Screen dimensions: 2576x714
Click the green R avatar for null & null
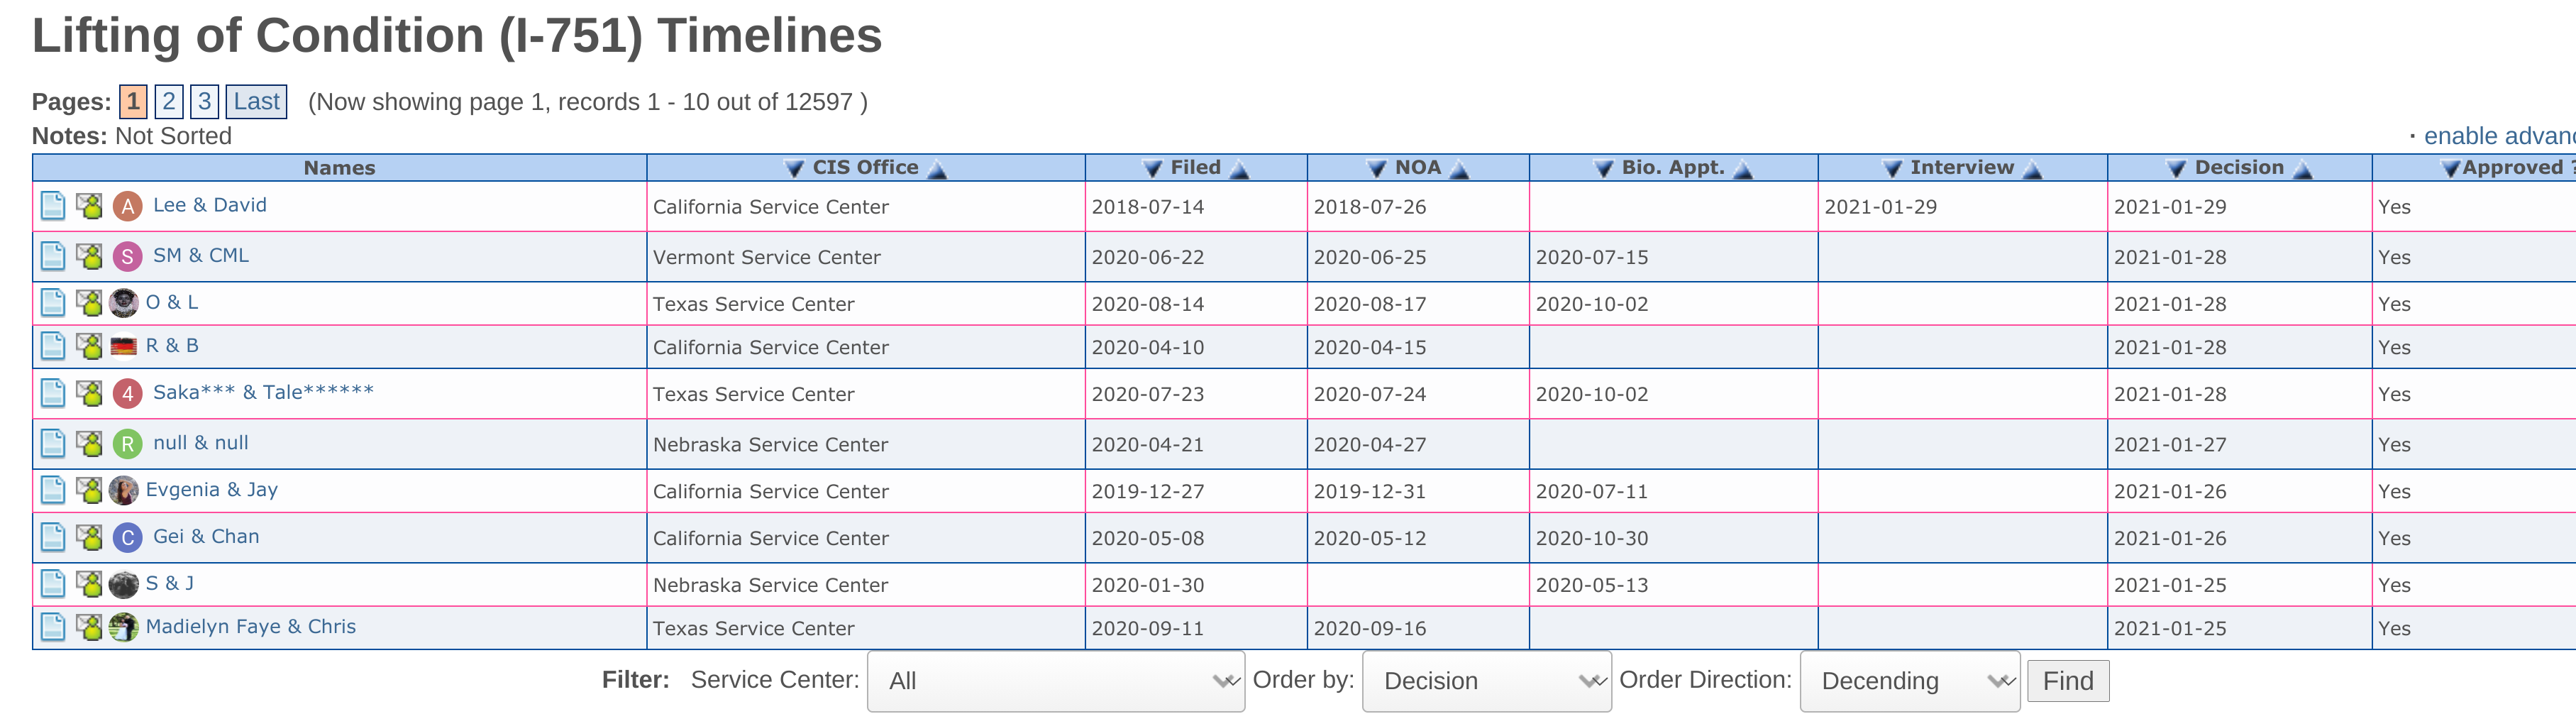point(127,443)
